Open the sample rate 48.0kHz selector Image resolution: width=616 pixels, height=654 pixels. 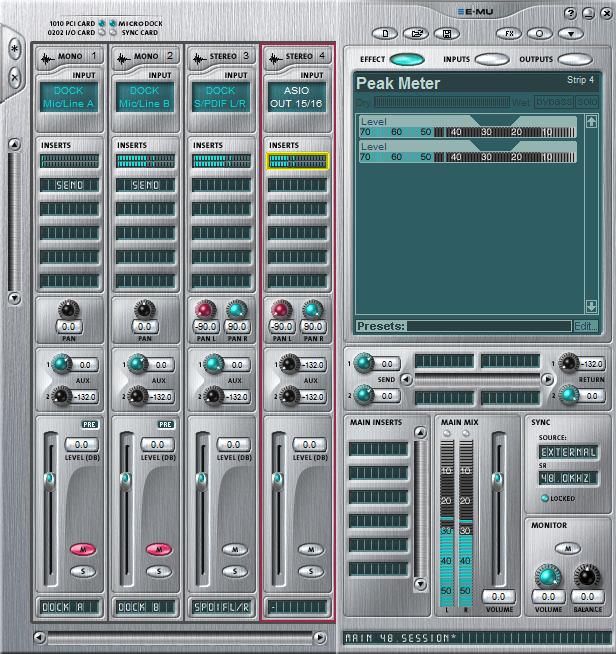pyautogui.click(x=568, y=478)
